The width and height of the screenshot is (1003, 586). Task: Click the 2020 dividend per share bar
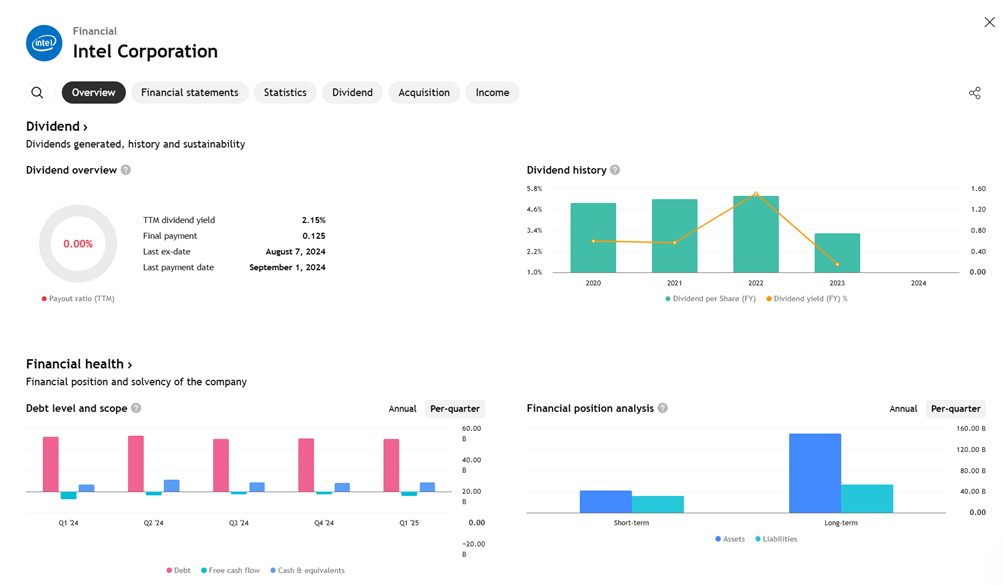click(593, 238)
